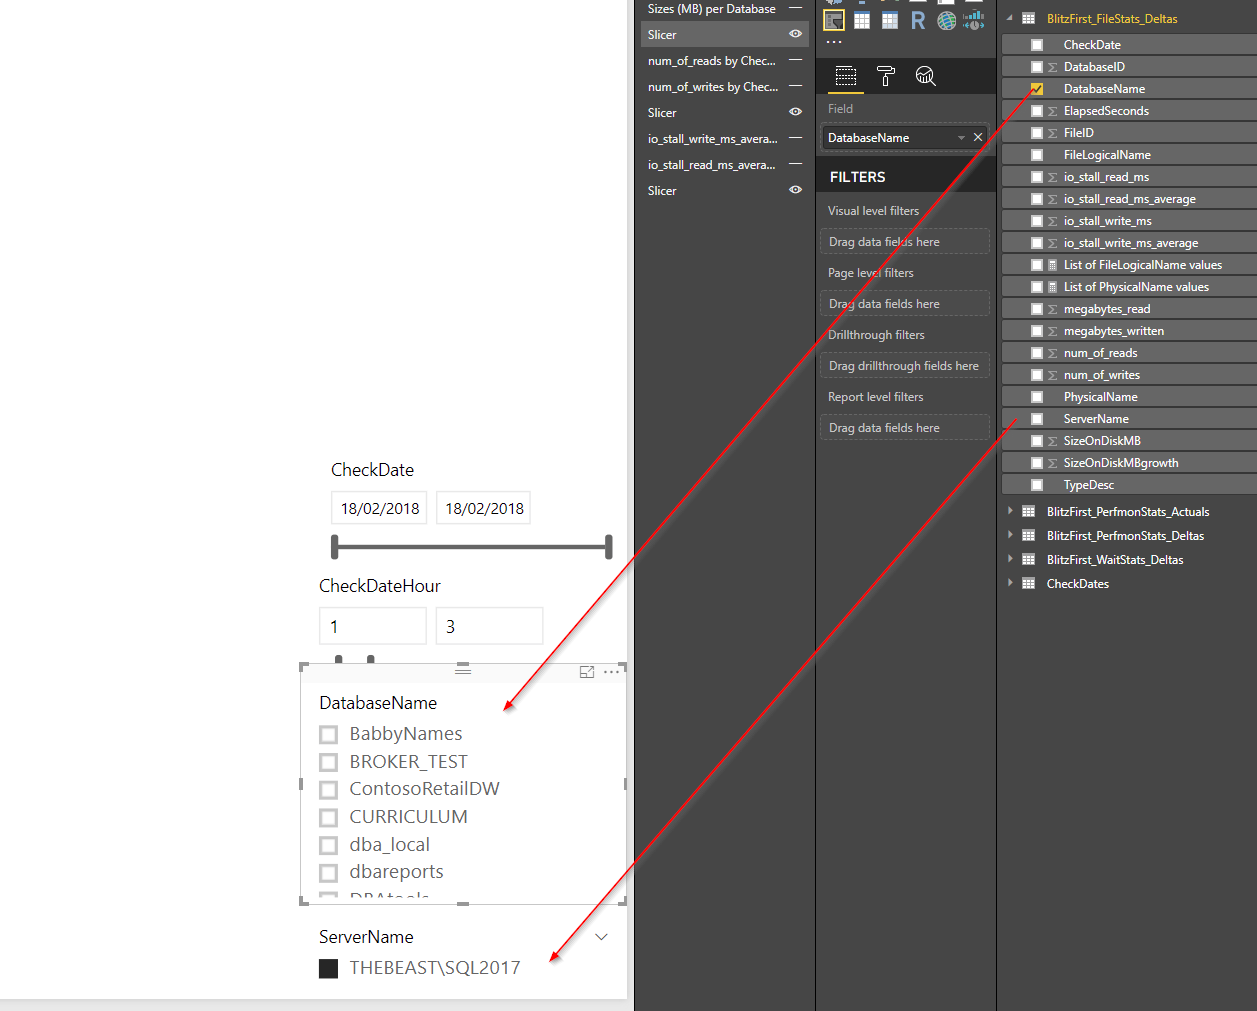Select the ArcGIS Maps globe icon
The height and width of the screenshot is (1011, 1257).
(x=946, y=20)
